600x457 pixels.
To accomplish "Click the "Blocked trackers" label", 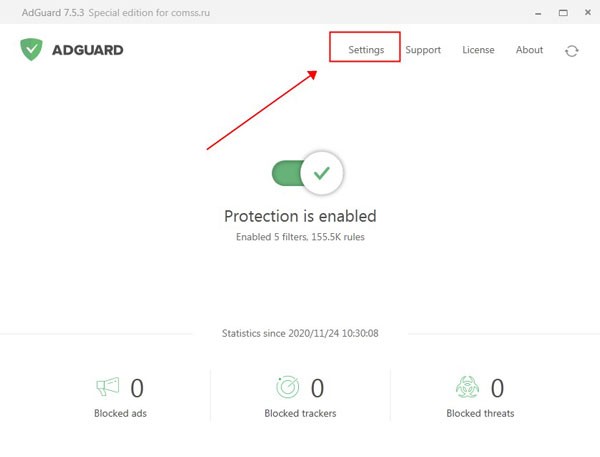I will 300,413.
